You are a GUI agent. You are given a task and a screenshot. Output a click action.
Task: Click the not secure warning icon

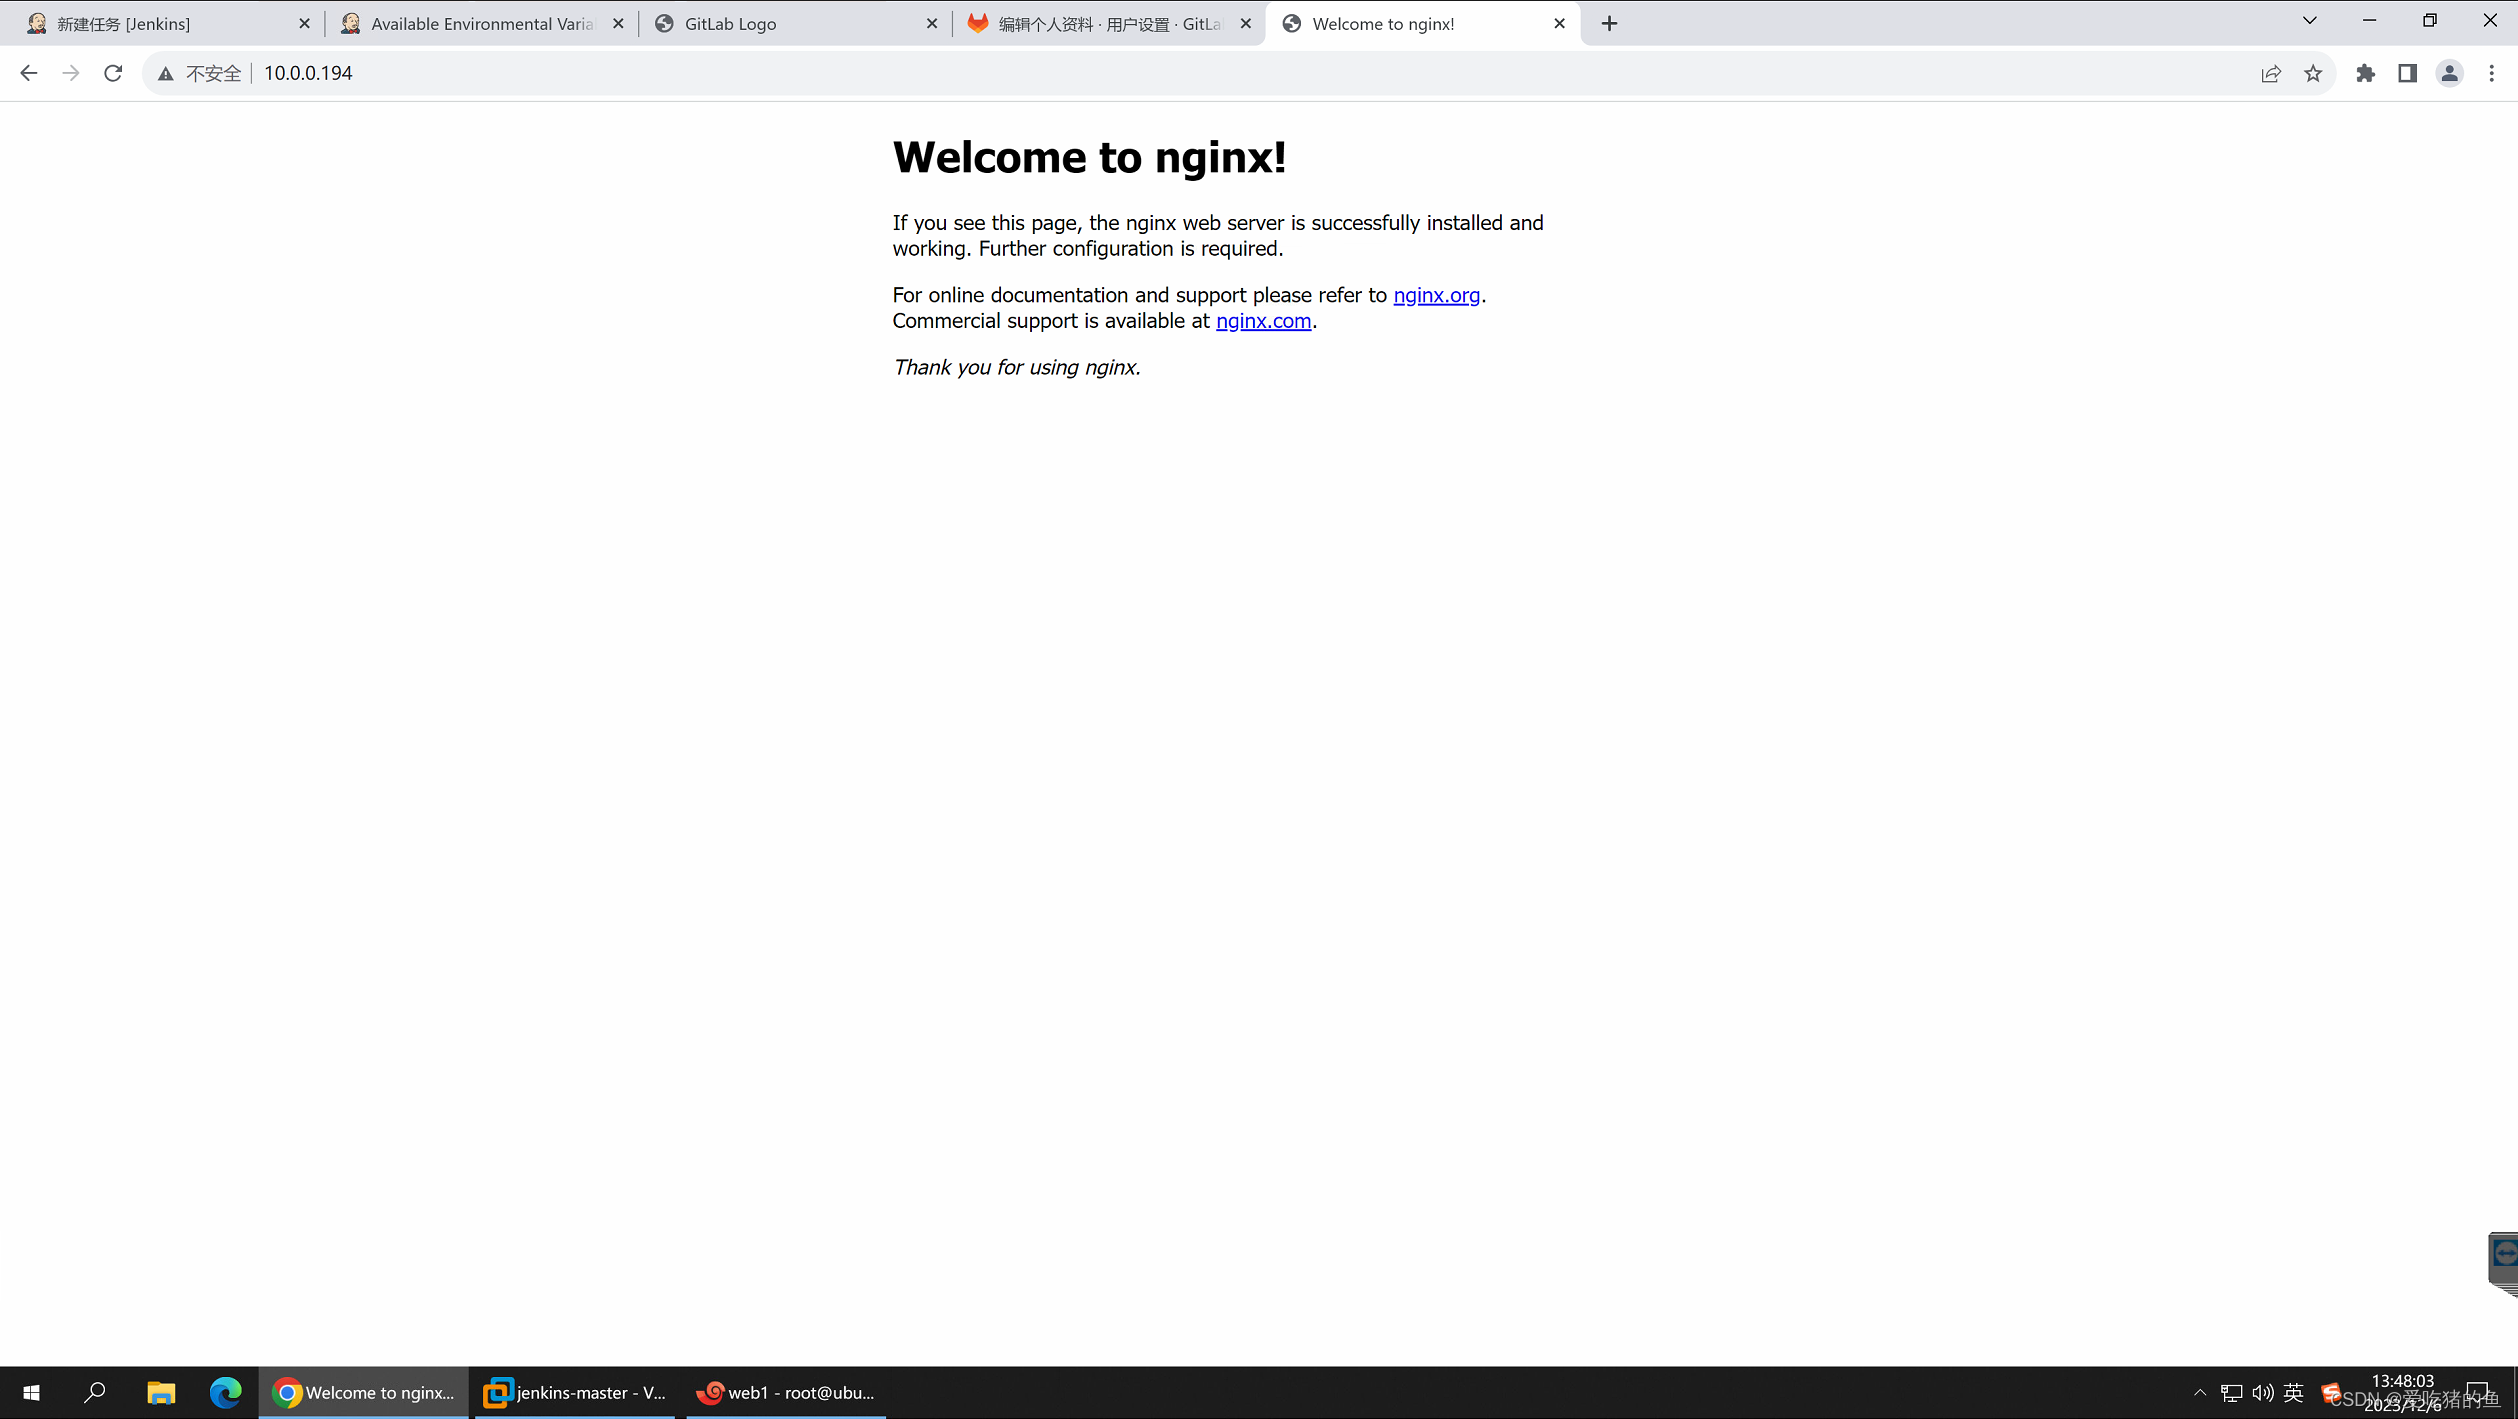[166, 73]
